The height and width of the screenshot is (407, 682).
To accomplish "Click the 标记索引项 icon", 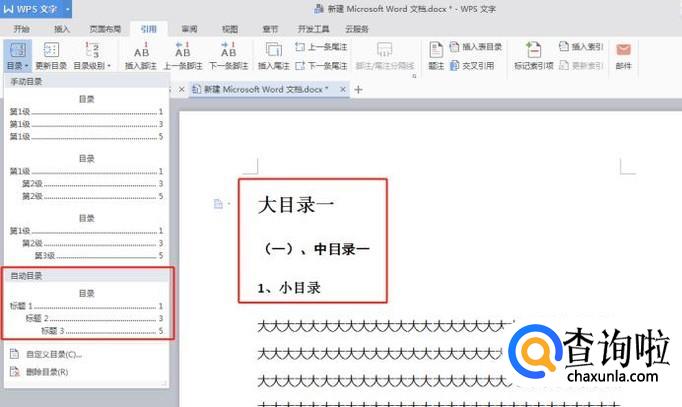I will [x=533, y=50].
